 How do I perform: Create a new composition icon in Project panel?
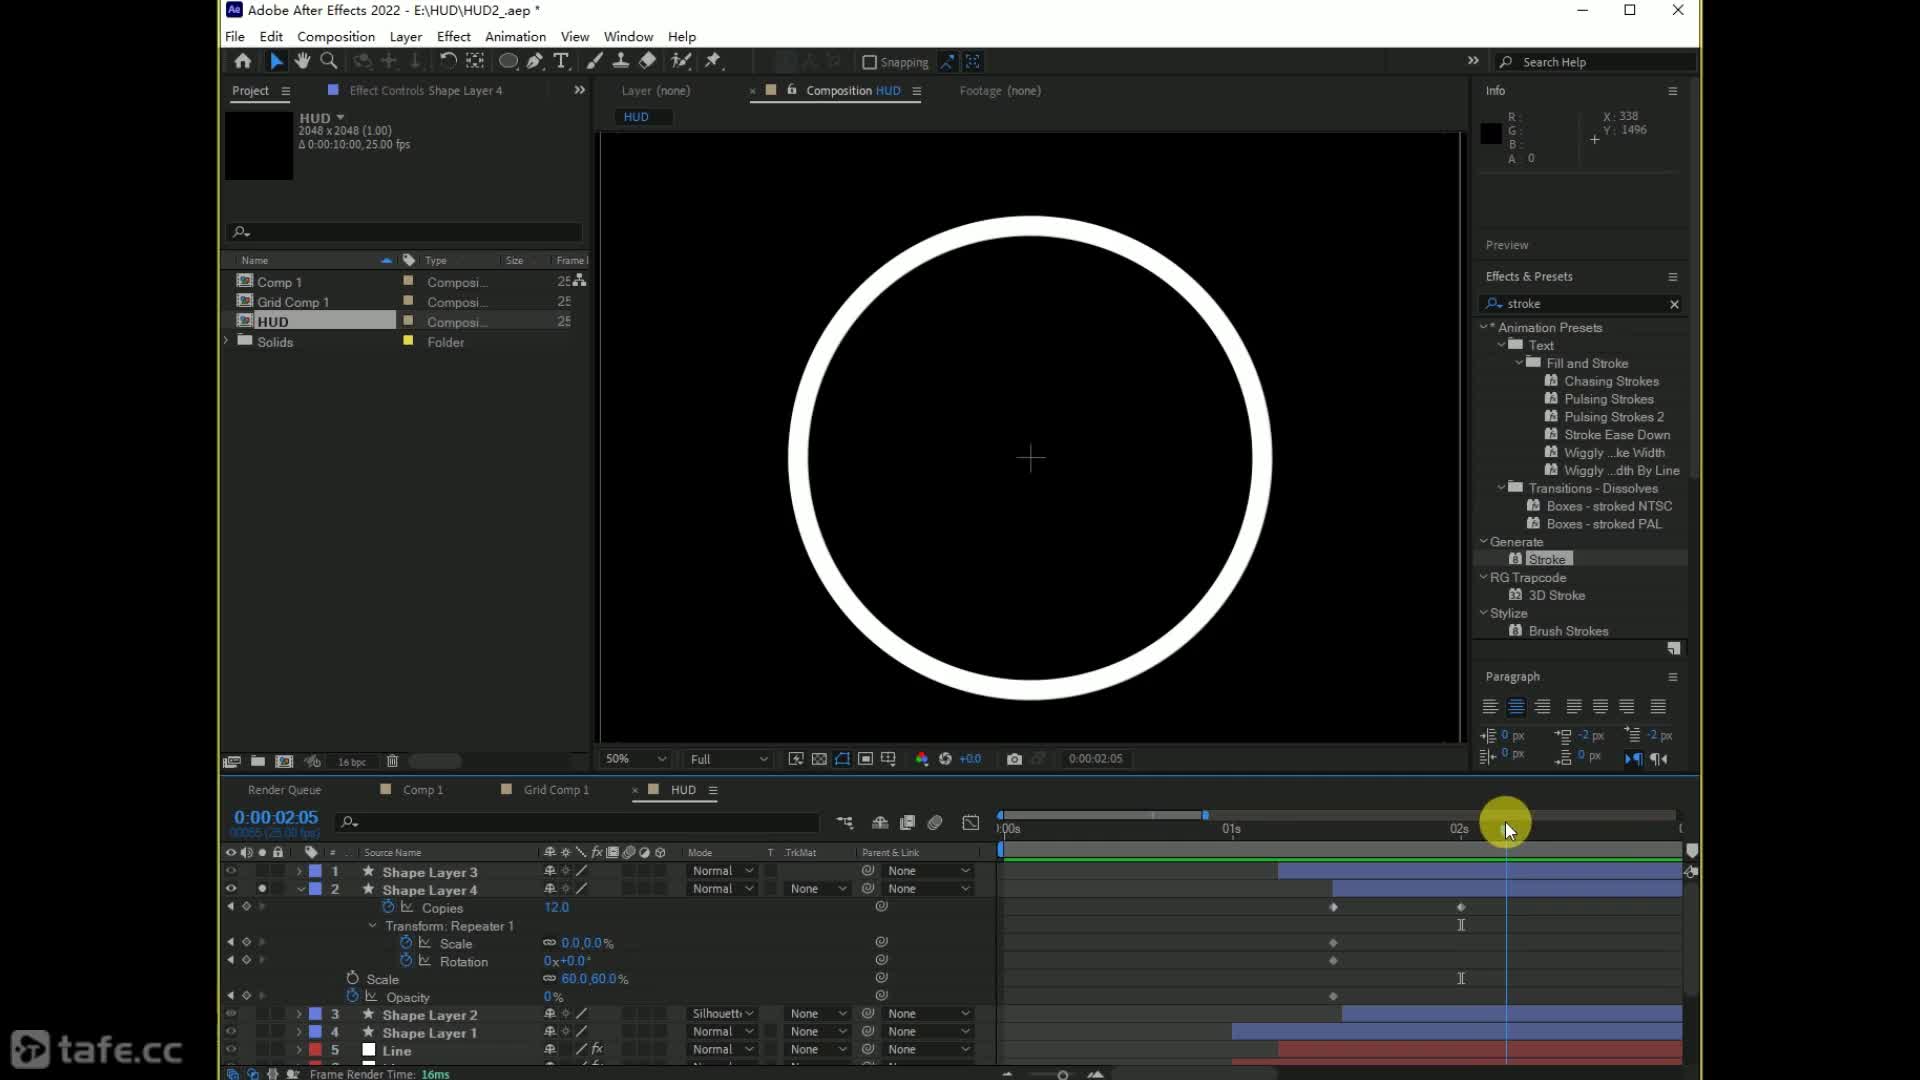284,762
